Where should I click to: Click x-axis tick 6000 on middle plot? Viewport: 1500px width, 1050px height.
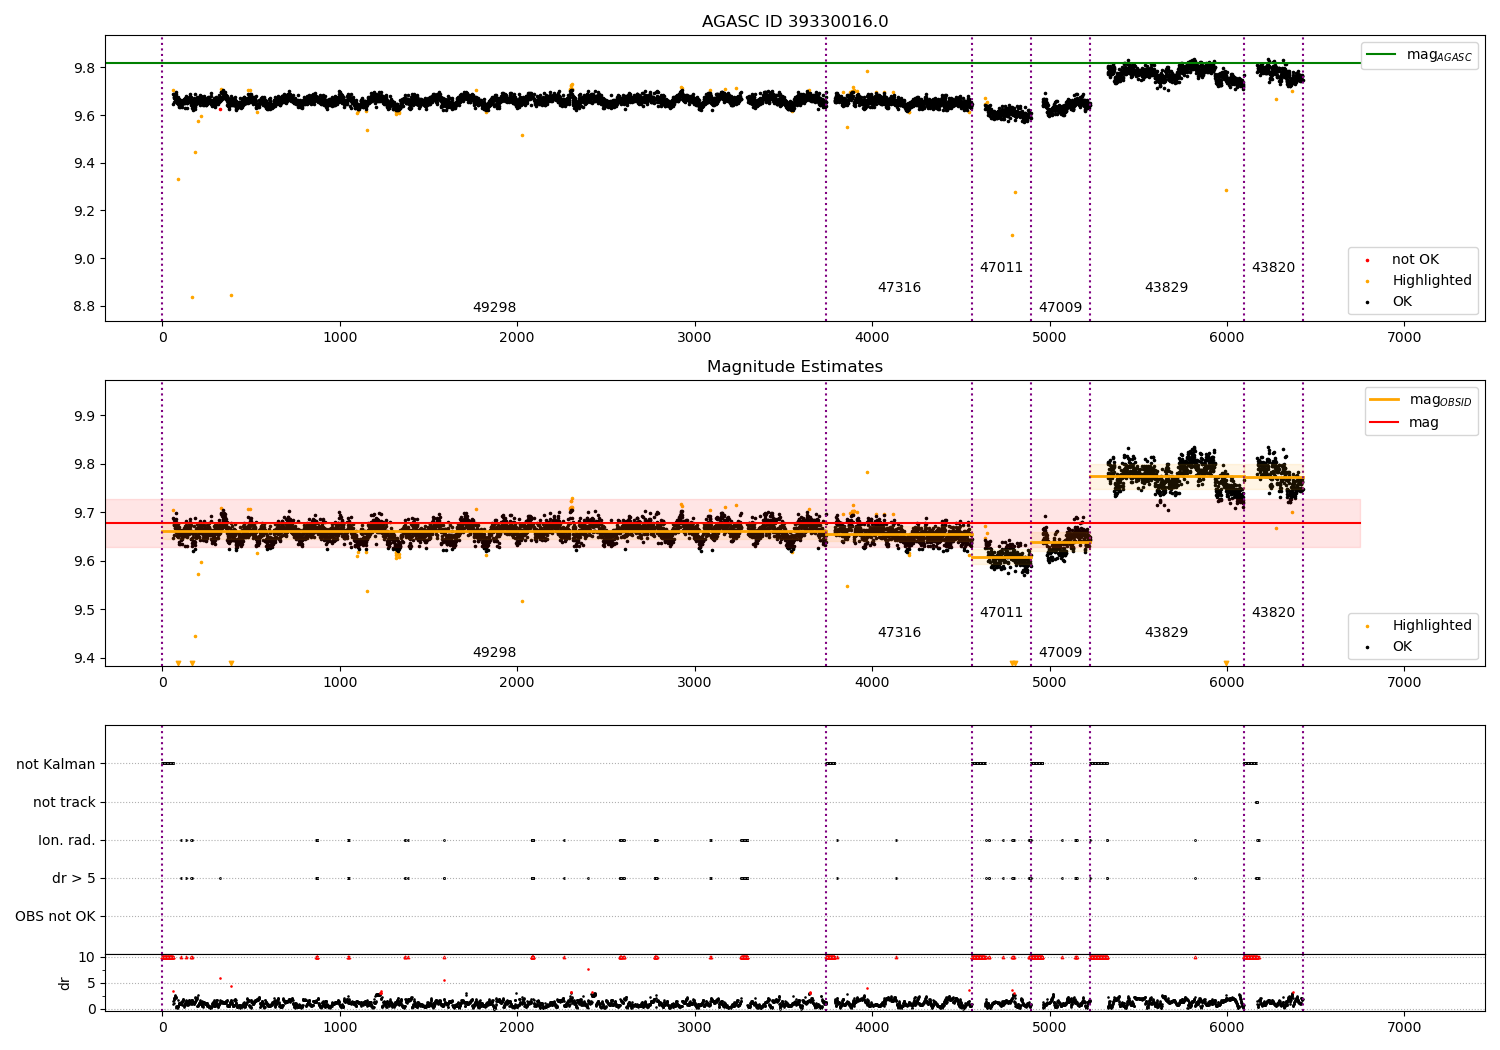point(1227,683)
